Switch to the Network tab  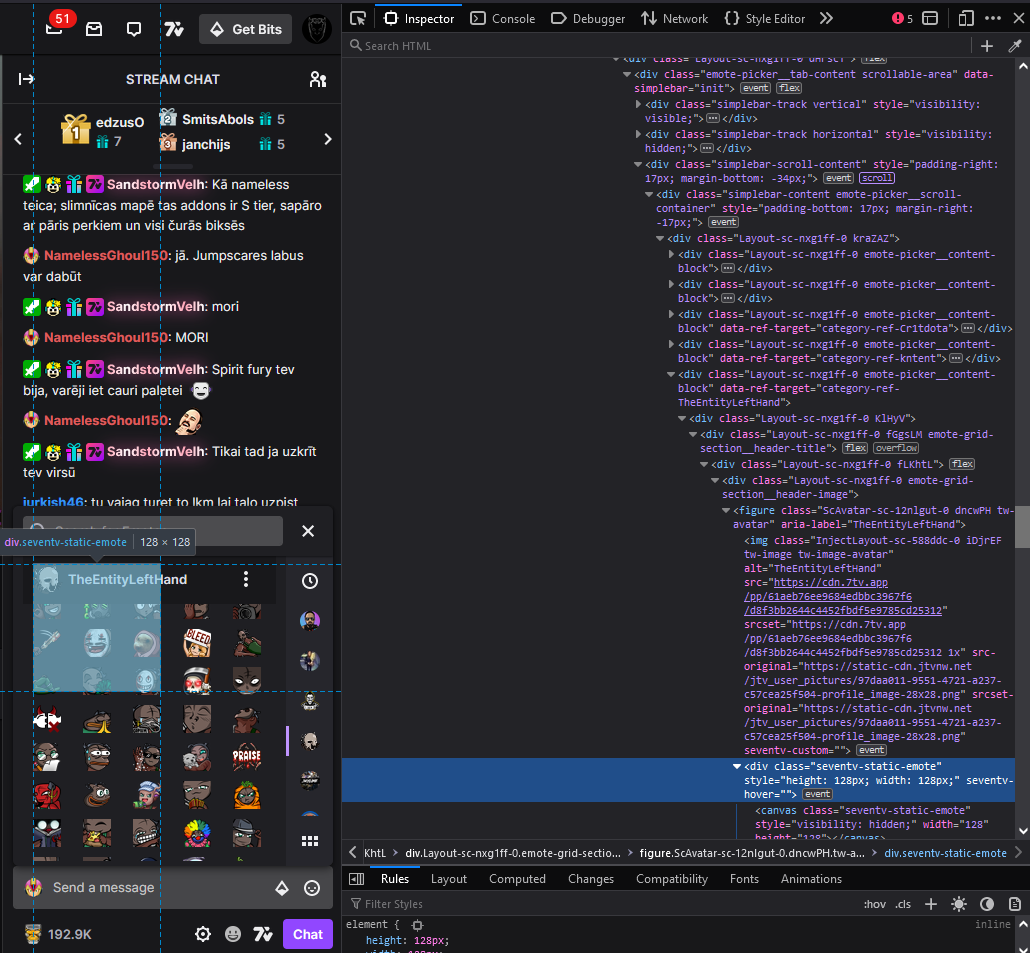coord(675,18)
